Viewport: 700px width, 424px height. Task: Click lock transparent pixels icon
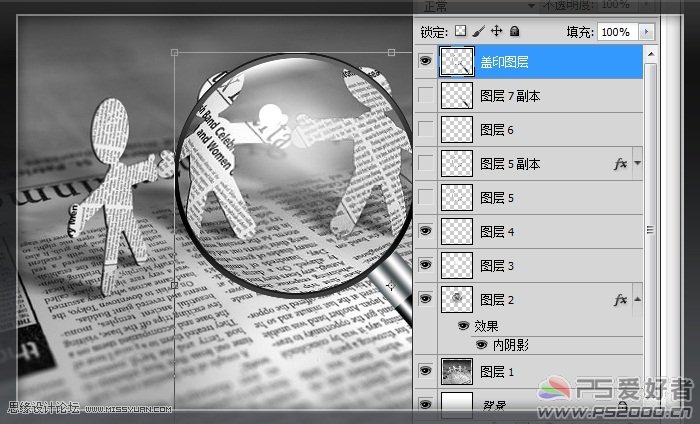coord(460,31)
